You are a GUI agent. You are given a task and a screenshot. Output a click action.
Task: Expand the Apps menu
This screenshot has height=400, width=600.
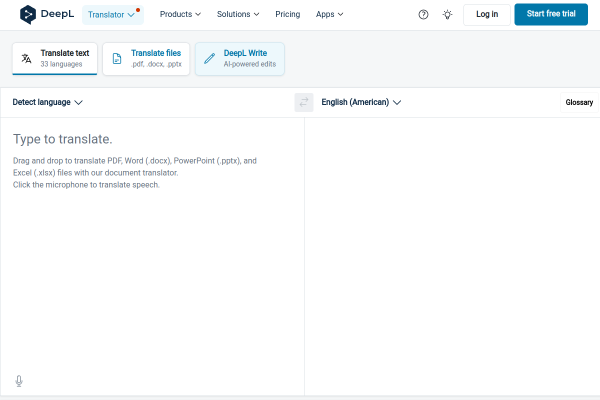[x=329, y=14]
